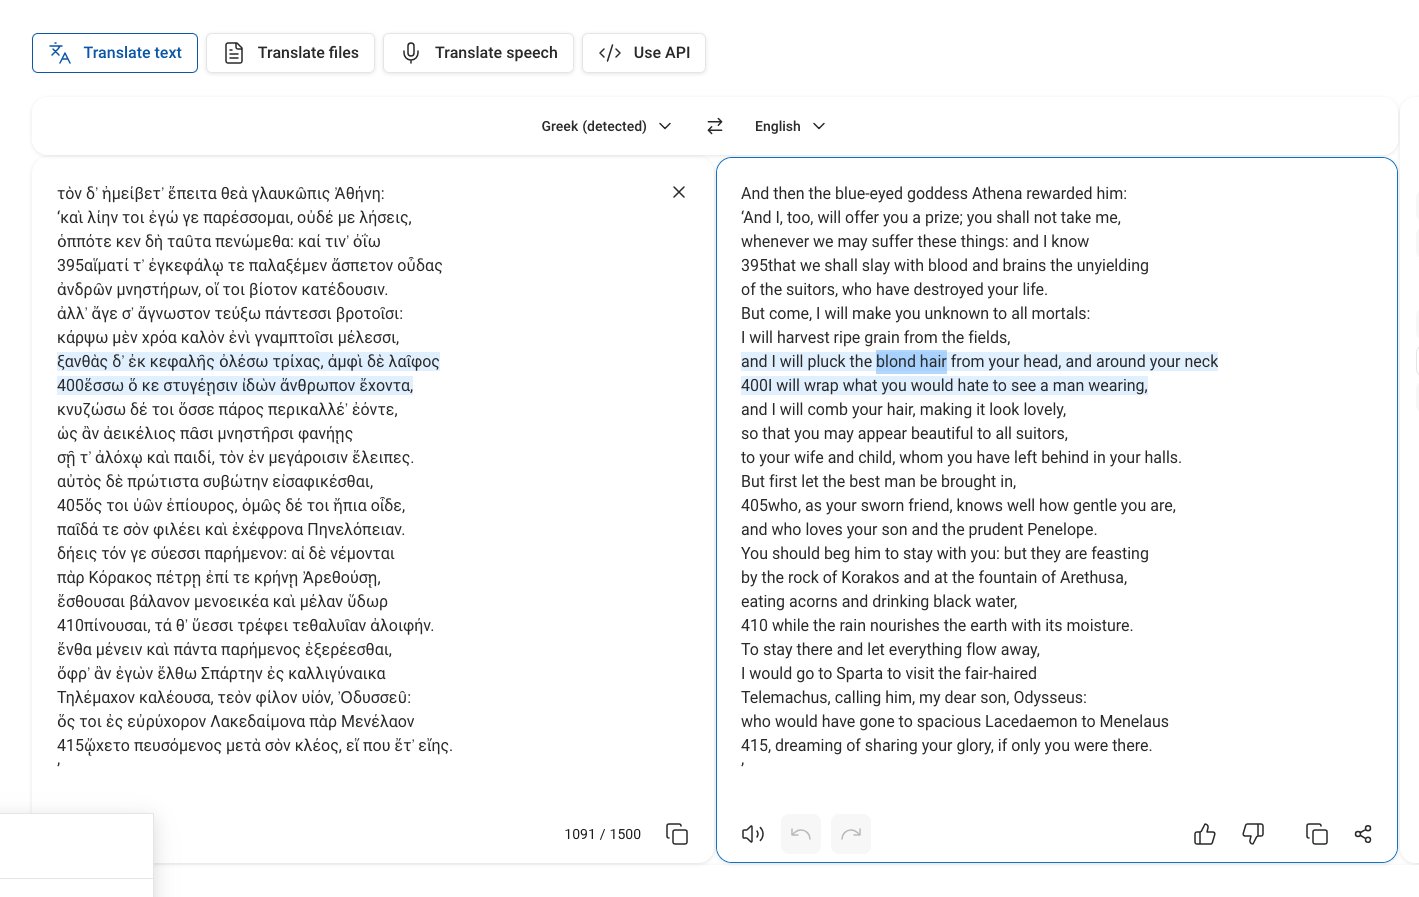Give the translation a thumbs down

pos(1253,834)
